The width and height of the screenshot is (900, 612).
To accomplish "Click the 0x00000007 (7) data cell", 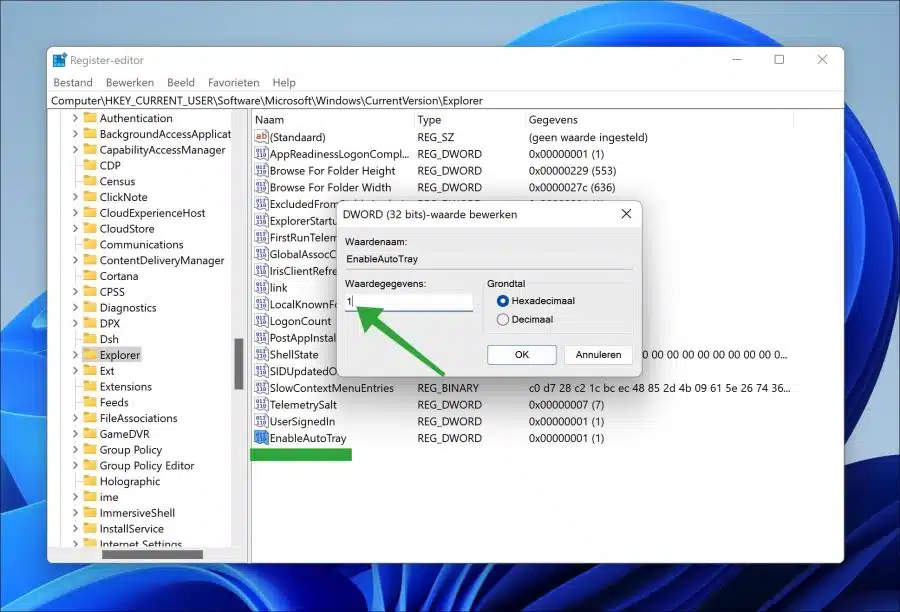I will 566,405.
